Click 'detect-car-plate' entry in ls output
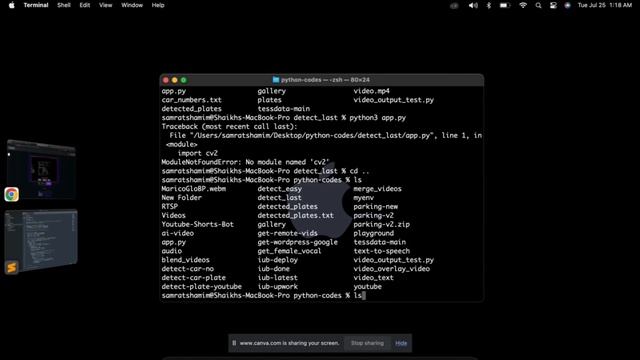This screenshot has height=360, width=640. point(193,278)
